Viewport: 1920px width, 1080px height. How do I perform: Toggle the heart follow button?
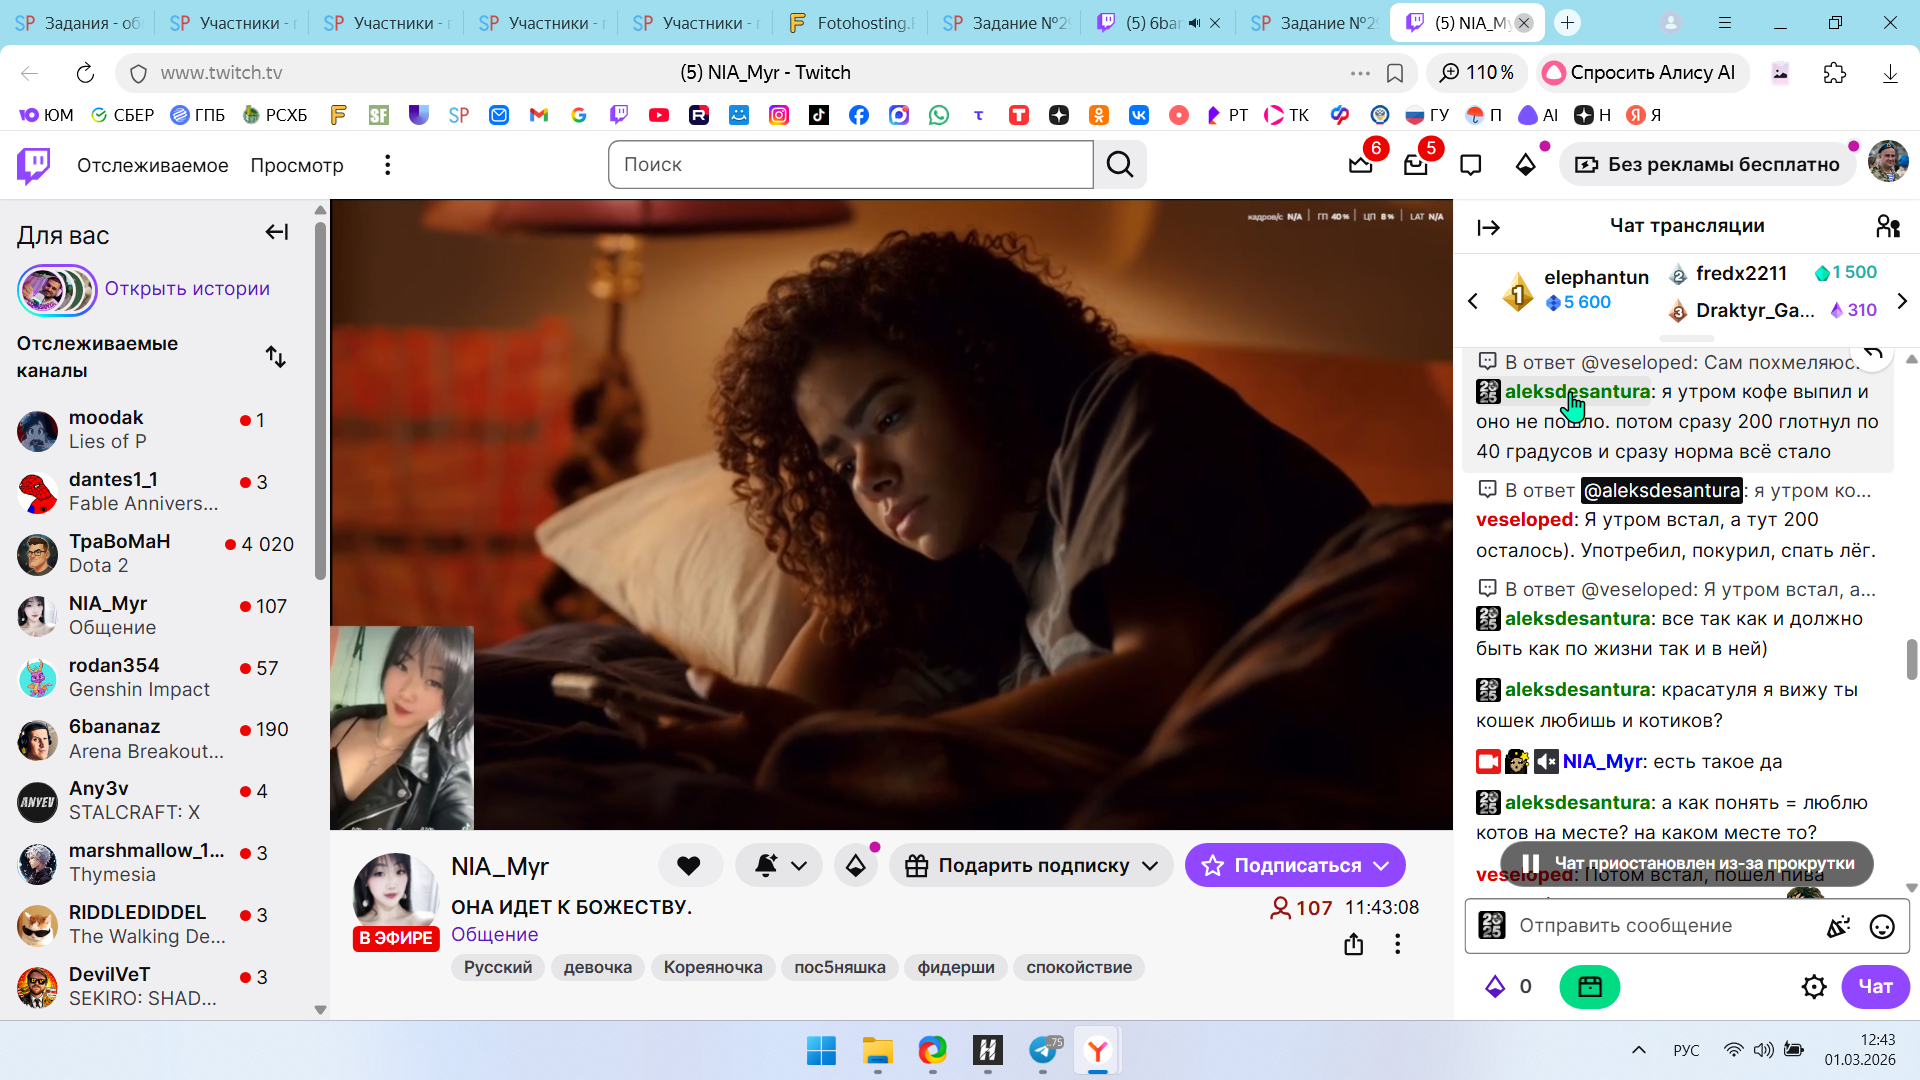pos(689,866)
